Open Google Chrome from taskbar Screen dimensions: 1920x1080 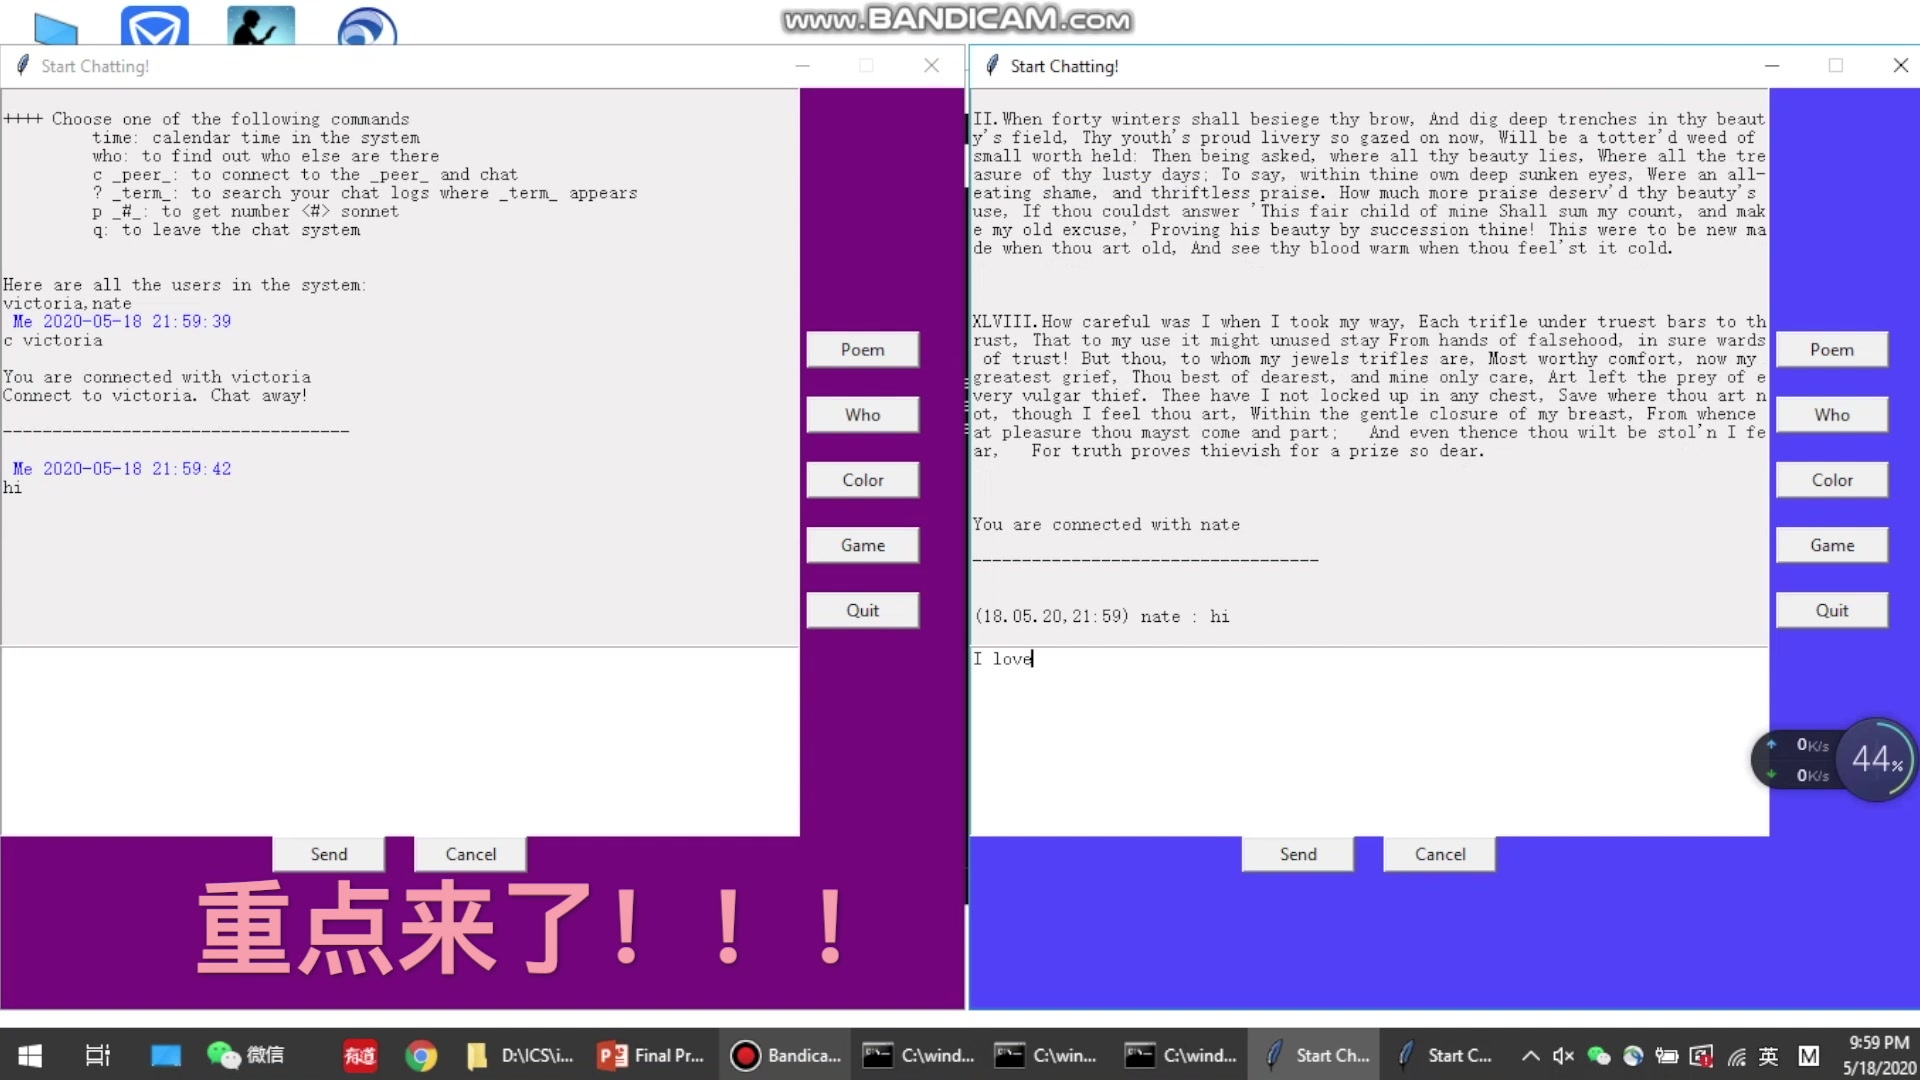[x=421, y=1055]
